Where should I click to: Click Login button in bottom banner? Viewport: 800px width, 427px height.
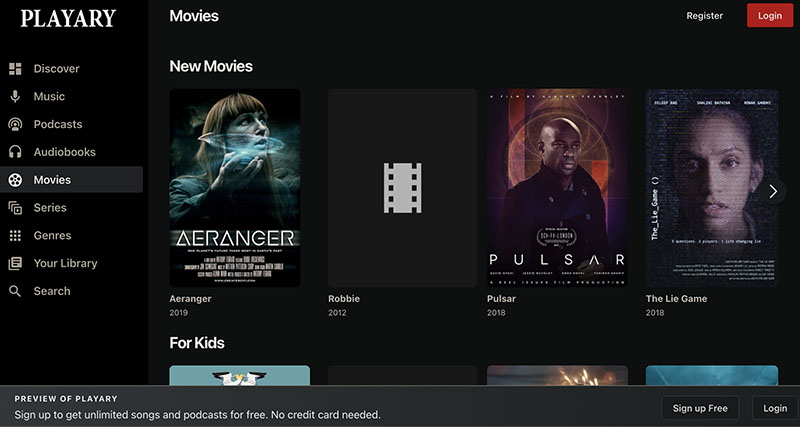[x=775, y=408]
